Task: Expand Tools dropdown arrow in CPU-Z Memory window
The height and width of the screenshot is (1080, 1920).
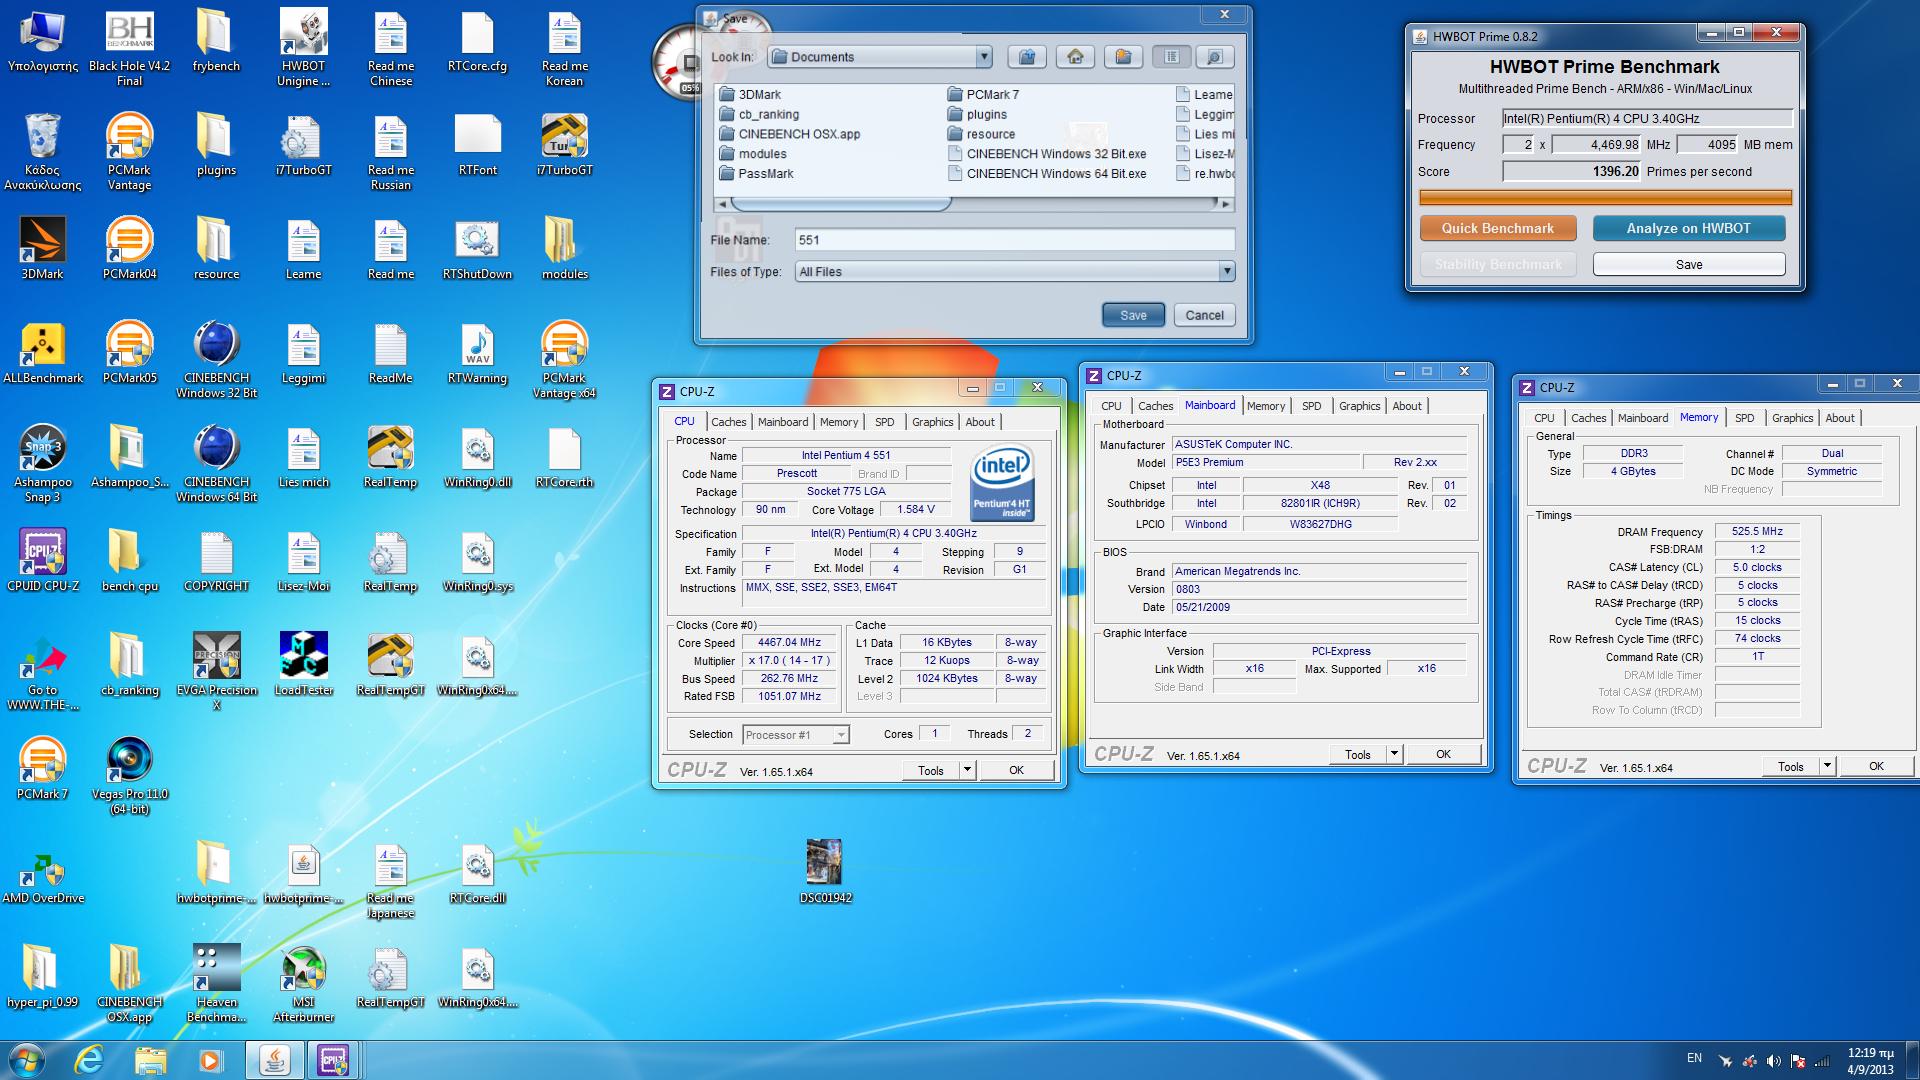Action: tap(1827, 766)
